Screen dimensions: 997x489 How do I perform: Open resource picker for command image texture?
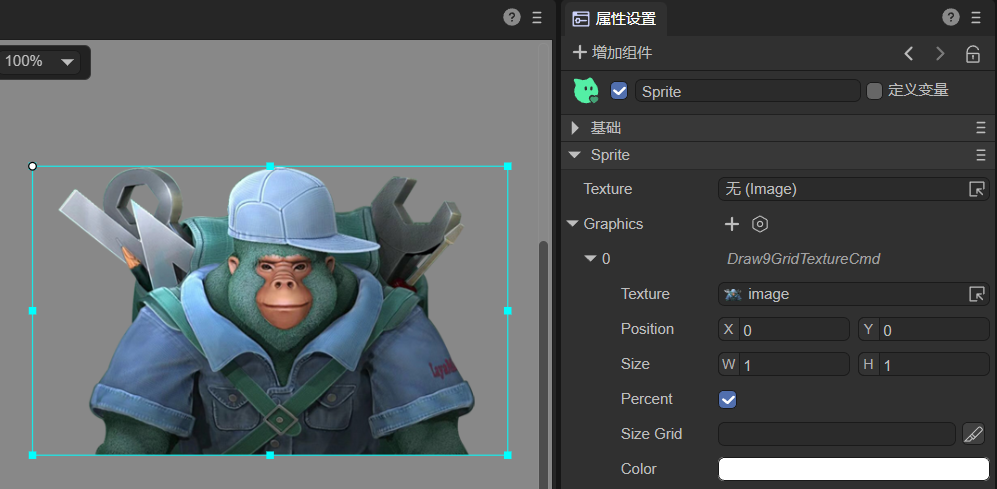point(977,294)
